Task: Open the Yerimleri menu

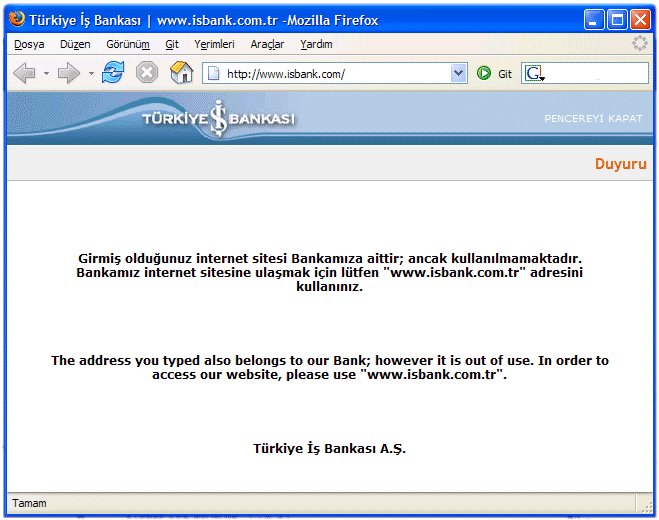Action: coord(214,44)
